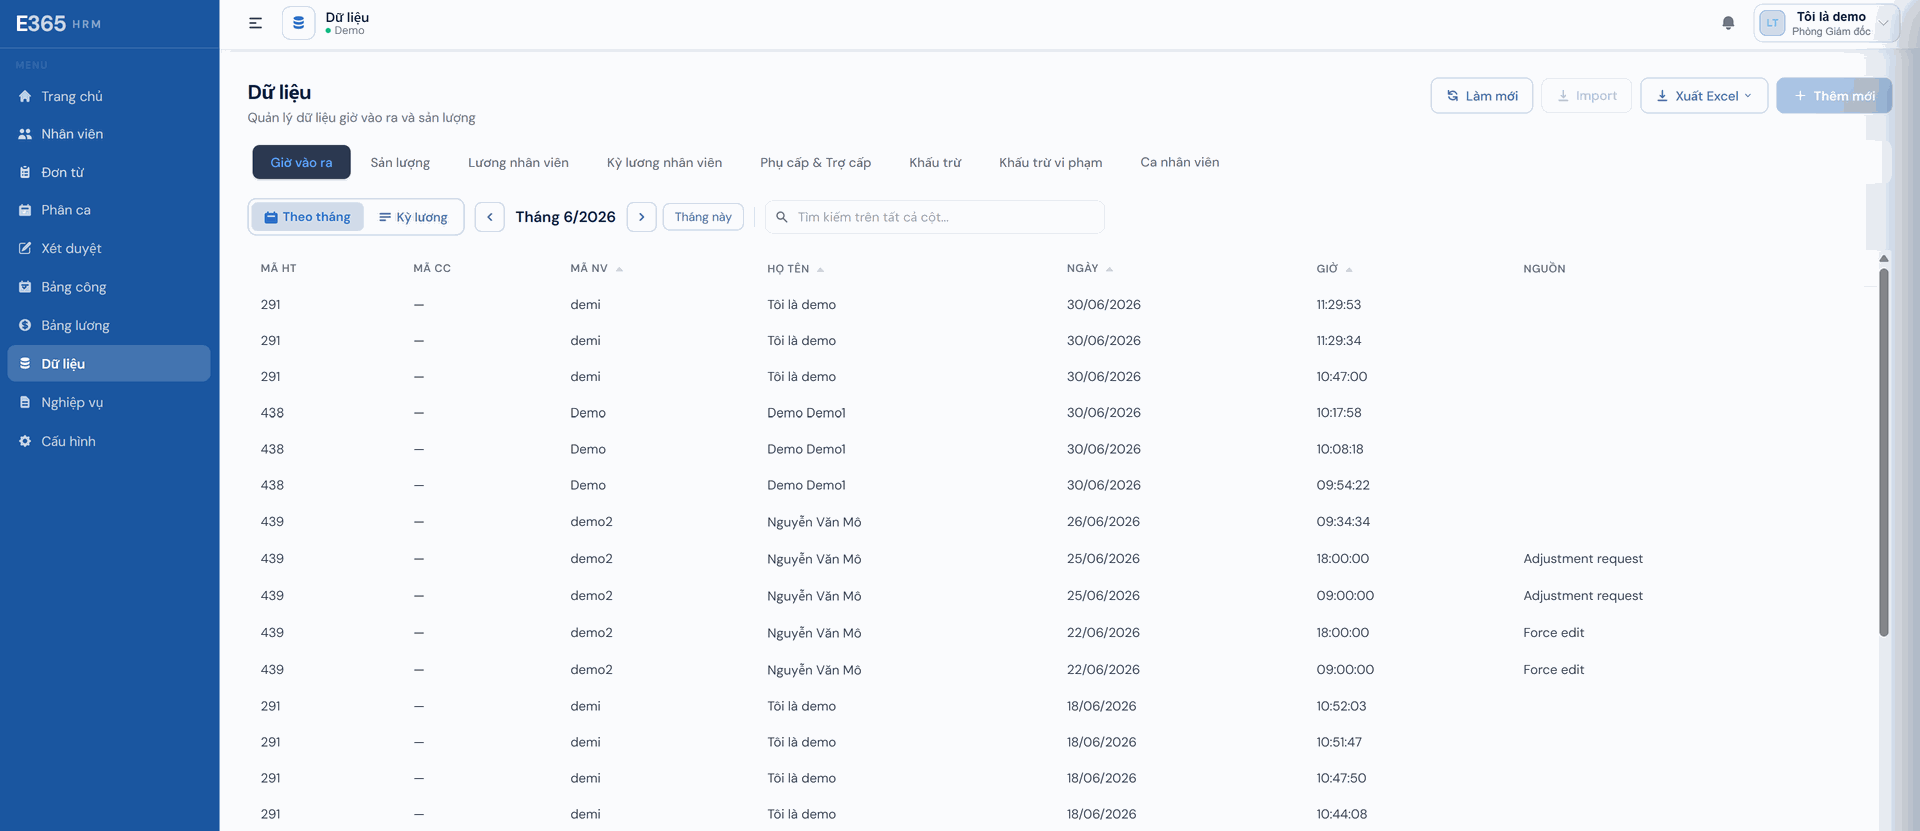The width and height of the screenshot is (1920, 831).
Task: Switch to Theo tháng view
Action: coord(307,217)
